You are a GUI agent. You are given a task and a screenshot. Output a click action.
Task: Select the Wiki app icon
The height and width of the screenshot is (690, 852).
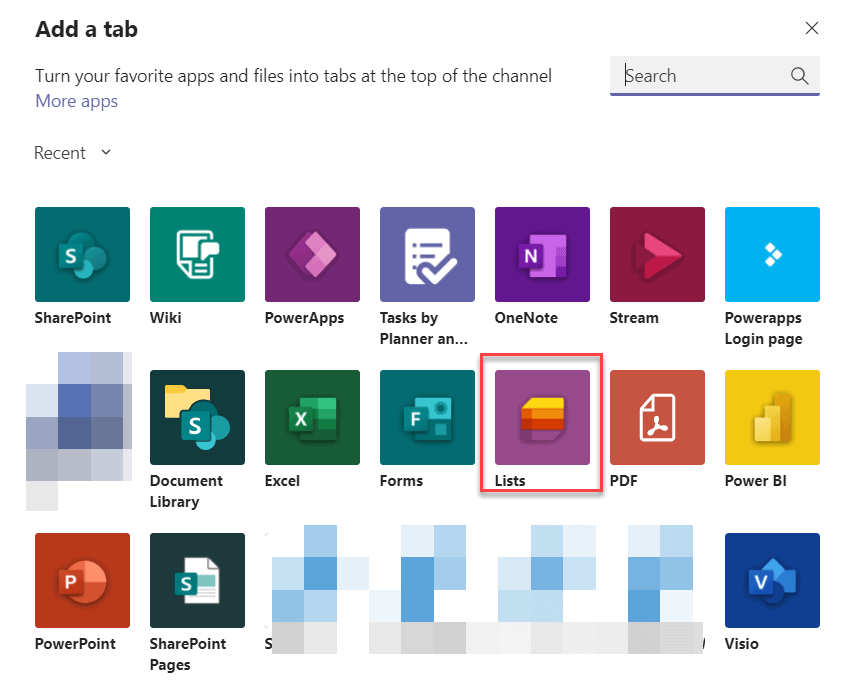[x=197, y=254]
